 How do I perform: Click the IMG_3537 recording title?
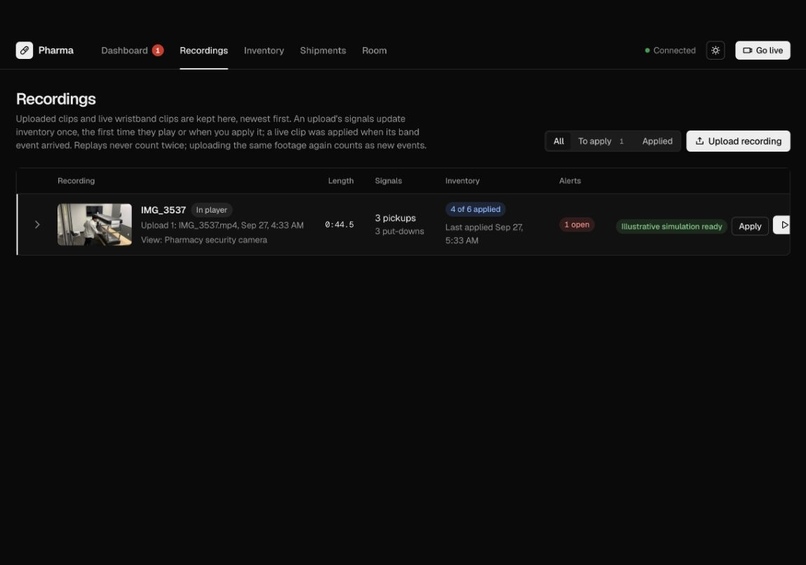163,210
